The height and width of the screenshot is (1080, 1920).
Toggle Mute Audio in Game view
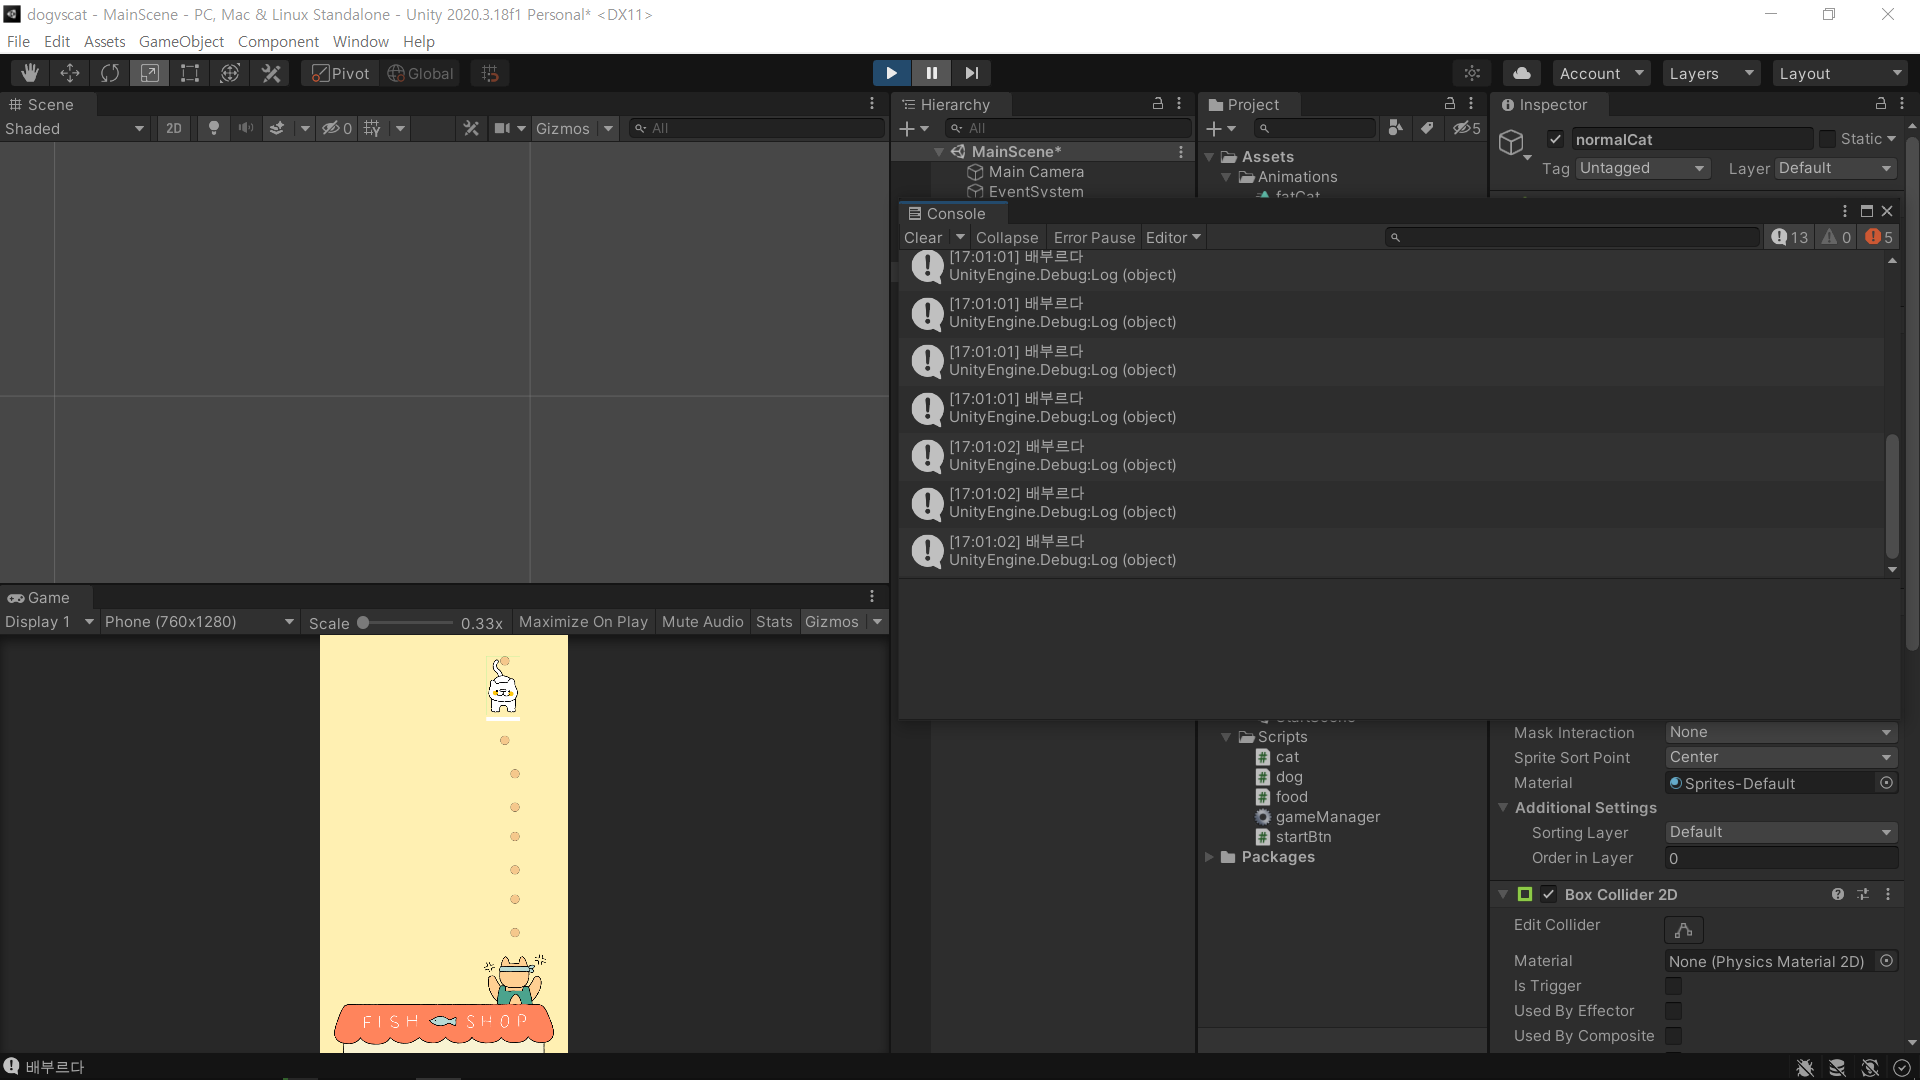(x=702, y=622)
